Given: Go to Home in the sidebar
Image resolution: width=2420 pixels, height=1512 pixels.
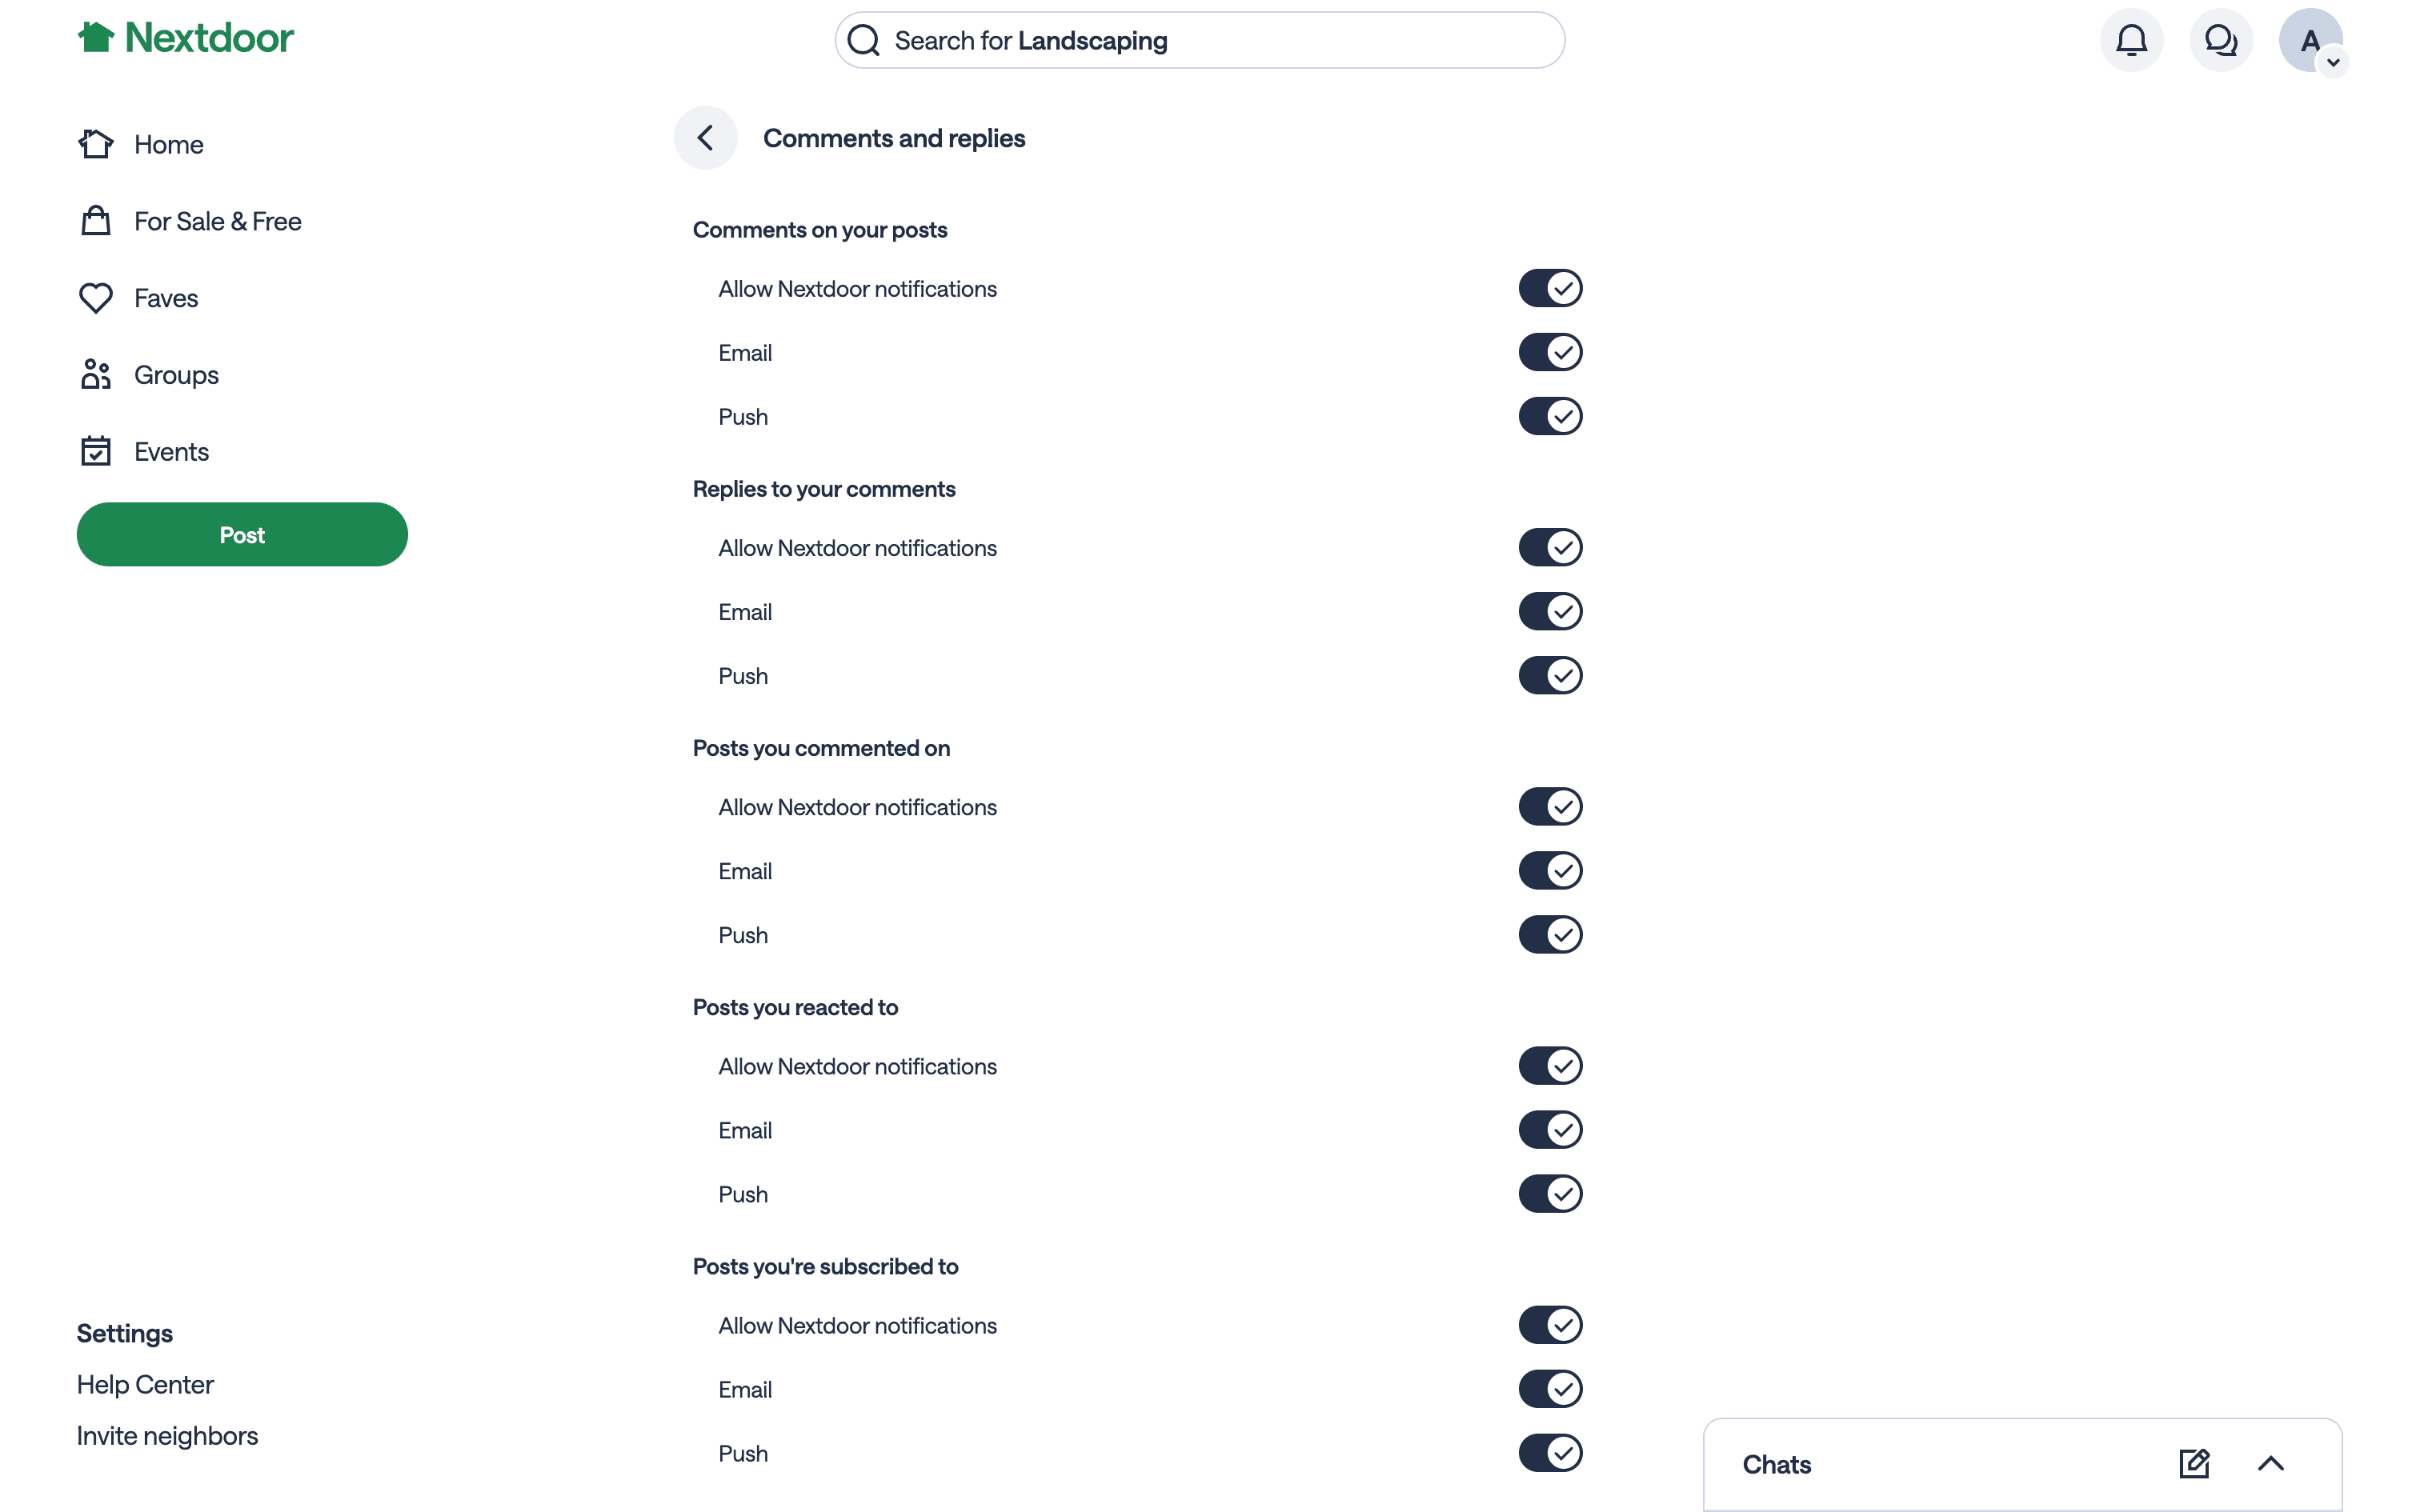Looking at the screenshot, I should (168, 145).
